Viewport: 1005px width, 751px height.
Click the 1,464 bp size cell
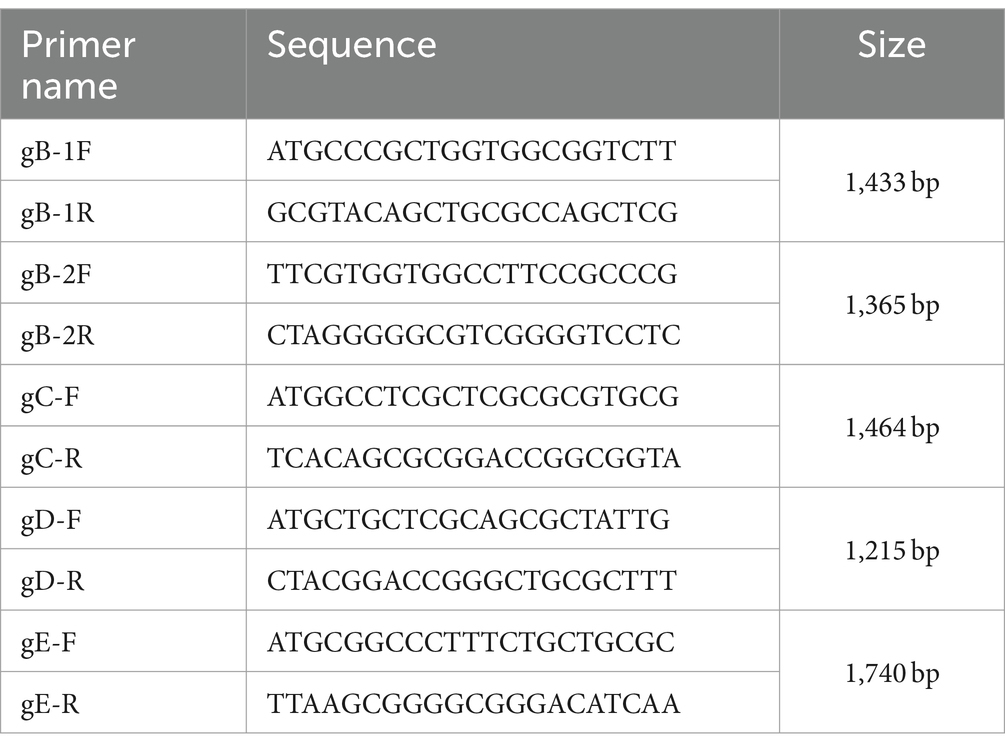click(892, 427)
